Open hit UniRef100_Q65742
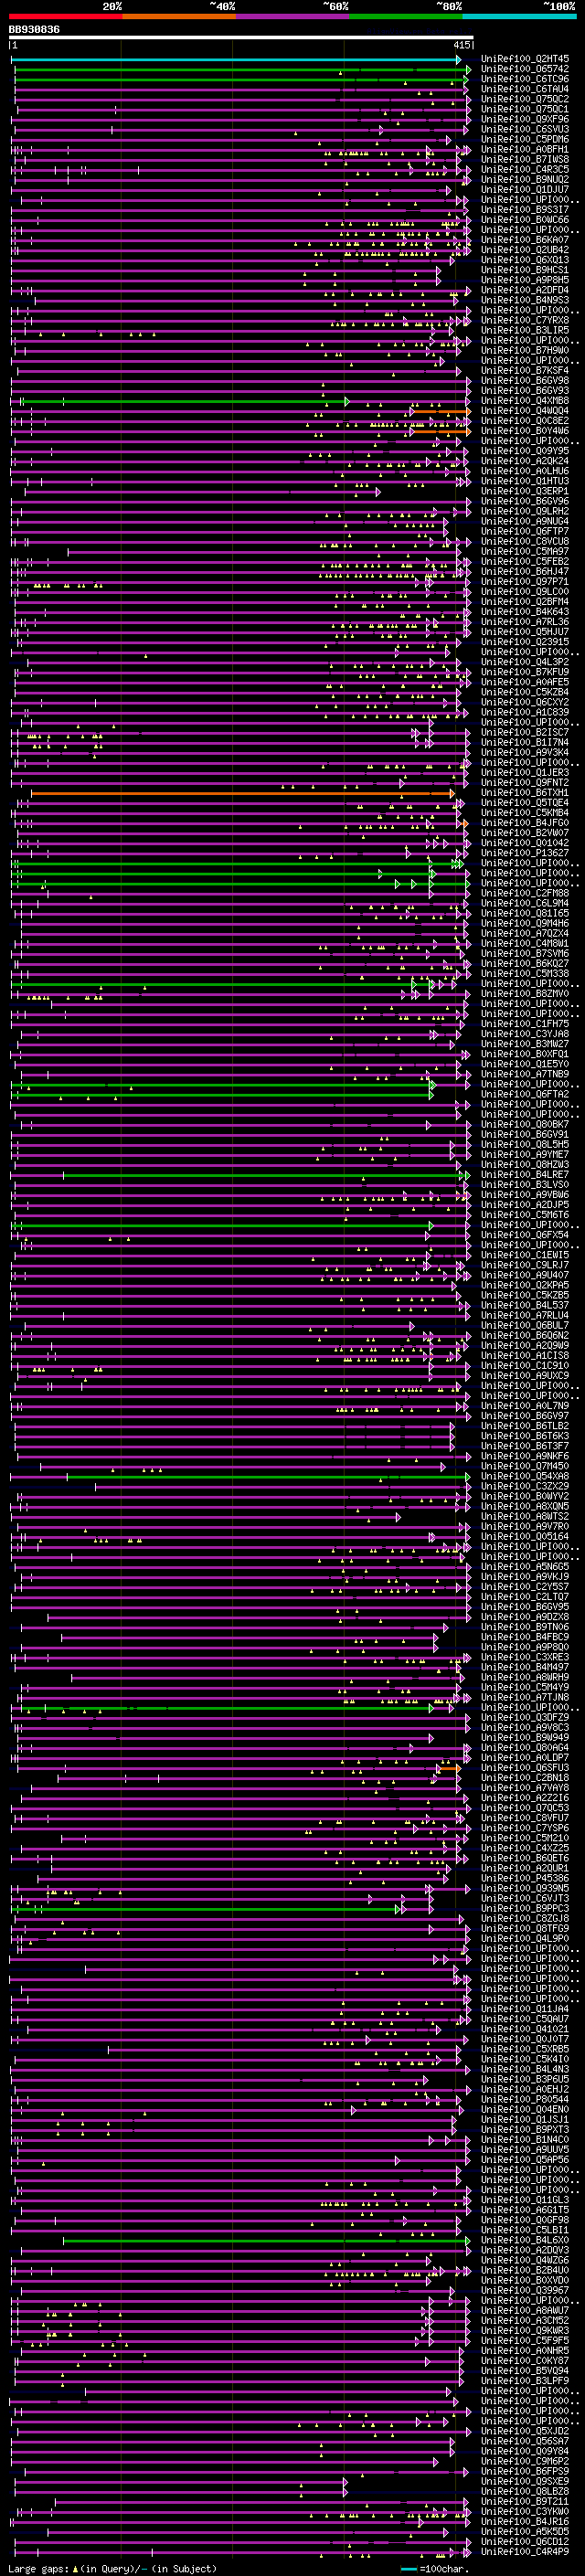 tap(524, 69)
